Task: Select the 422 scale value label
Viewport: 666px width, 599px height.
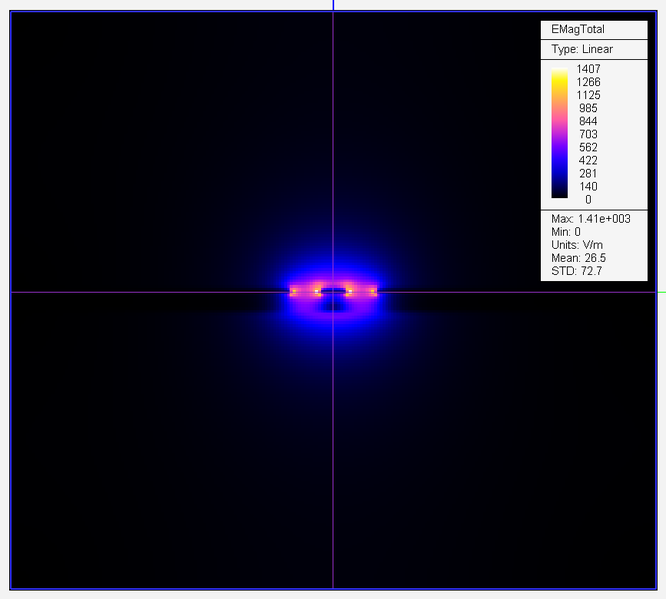Action: coord(587,160)
